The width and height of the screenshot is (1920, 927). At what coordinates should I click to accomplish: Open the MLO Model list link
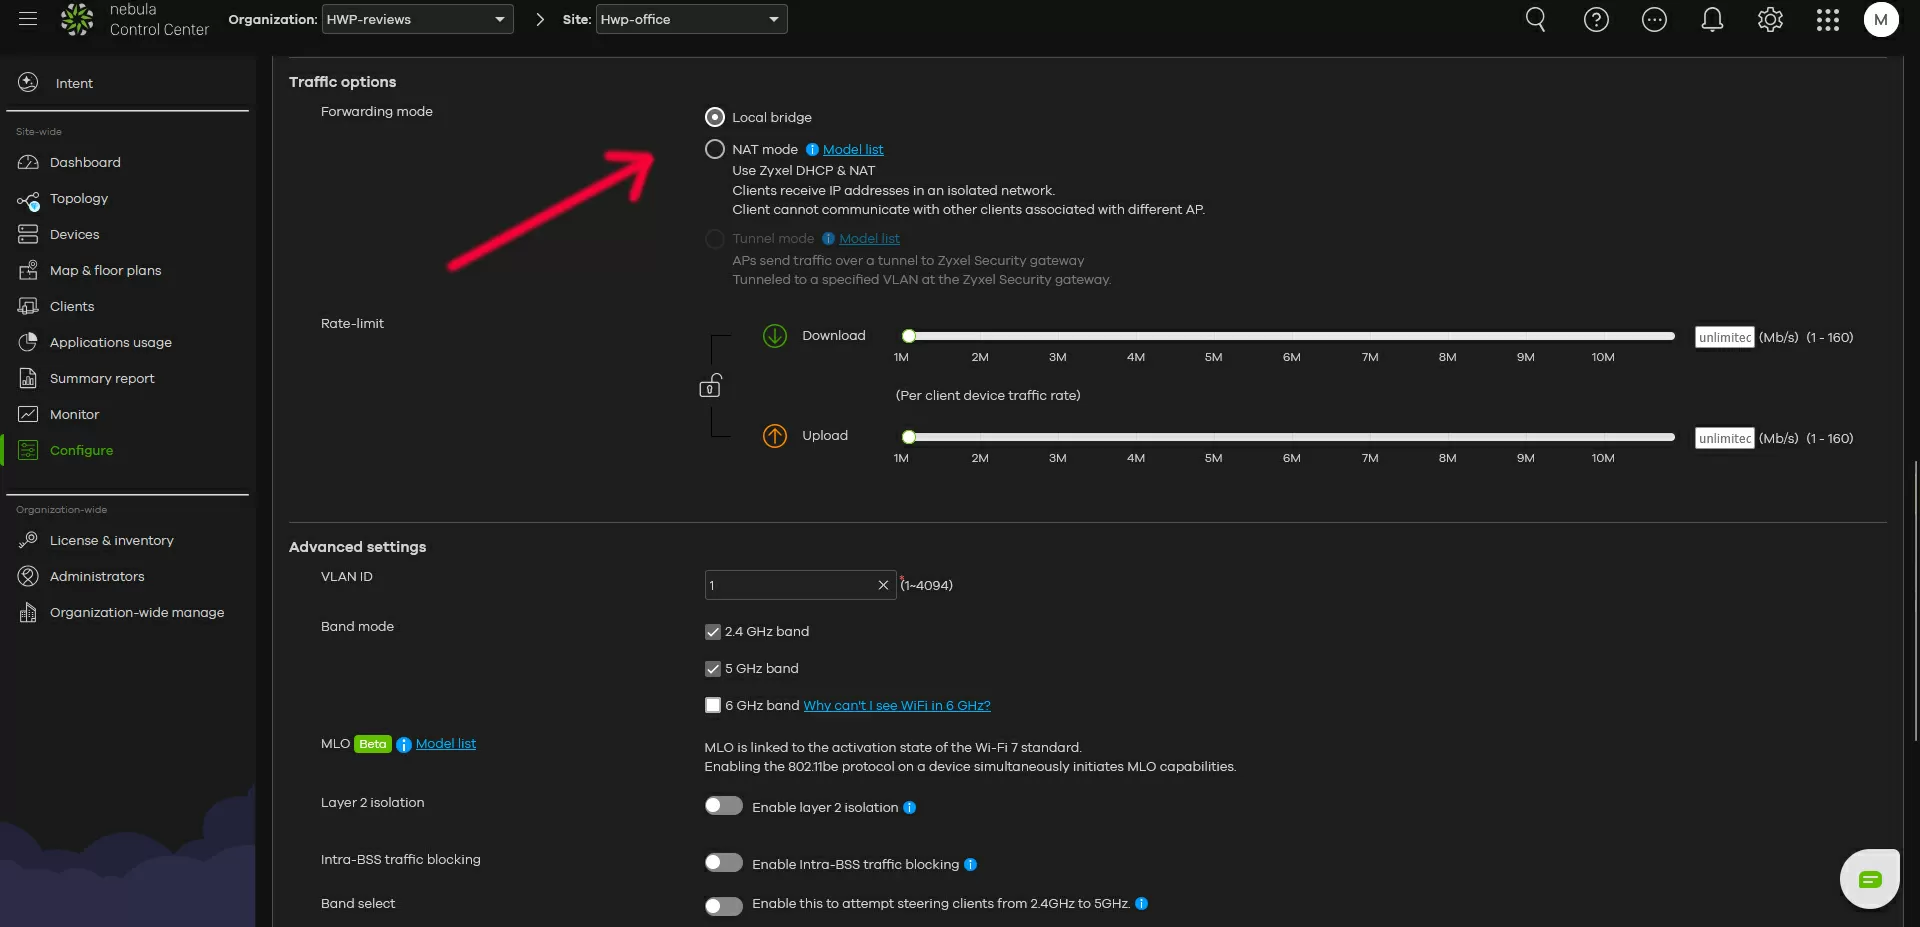[x=445, y=743]
